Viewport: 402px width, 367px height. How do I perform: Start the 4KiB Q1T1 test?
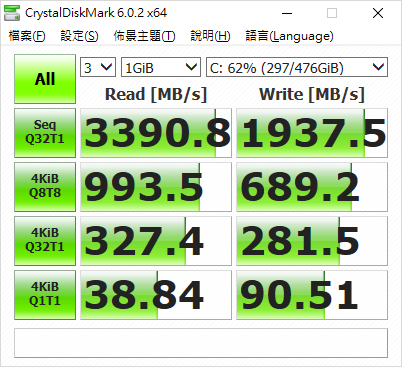(45, 295)
